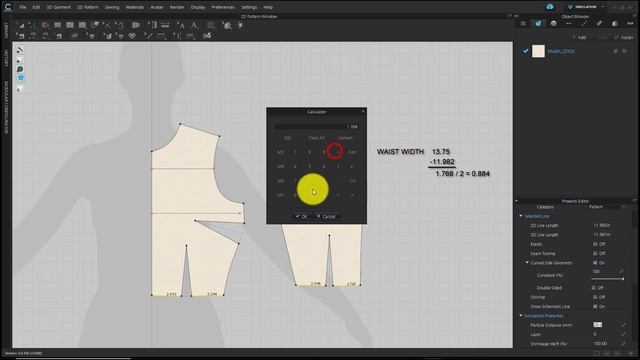Select the large 'A' text annotation tool

coord(194,25)
